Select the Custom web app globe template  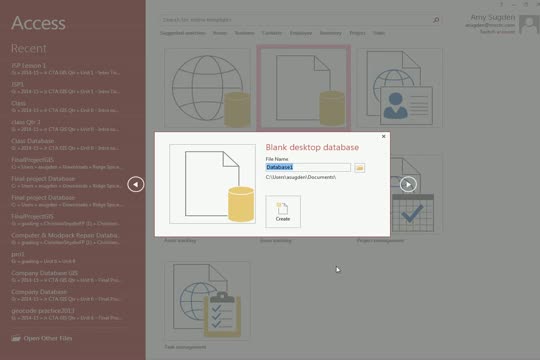pyautogui.click(x=207, y=88)
